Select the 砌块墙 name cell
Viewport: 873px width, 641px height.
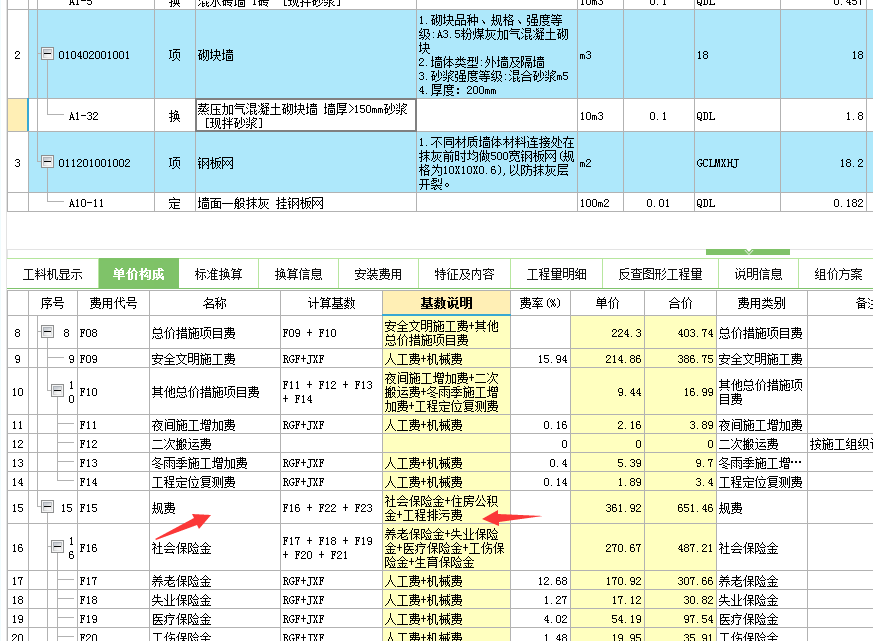click(x=306, y=55)
